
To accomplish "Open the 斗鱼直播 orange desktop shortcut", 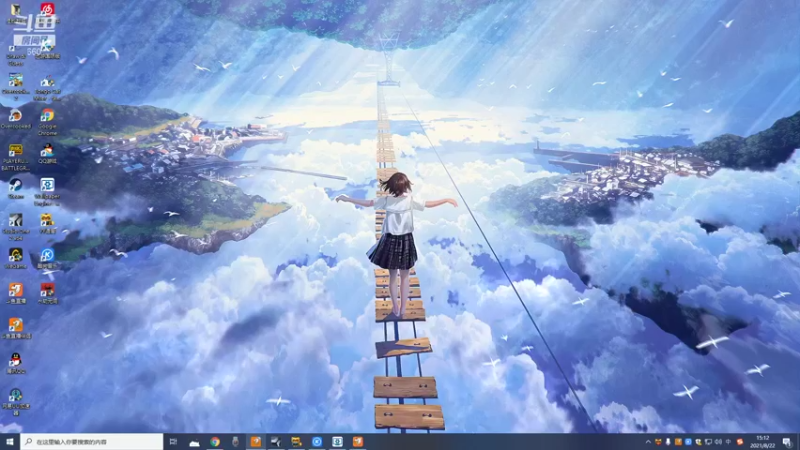I will tap(15, 293).
